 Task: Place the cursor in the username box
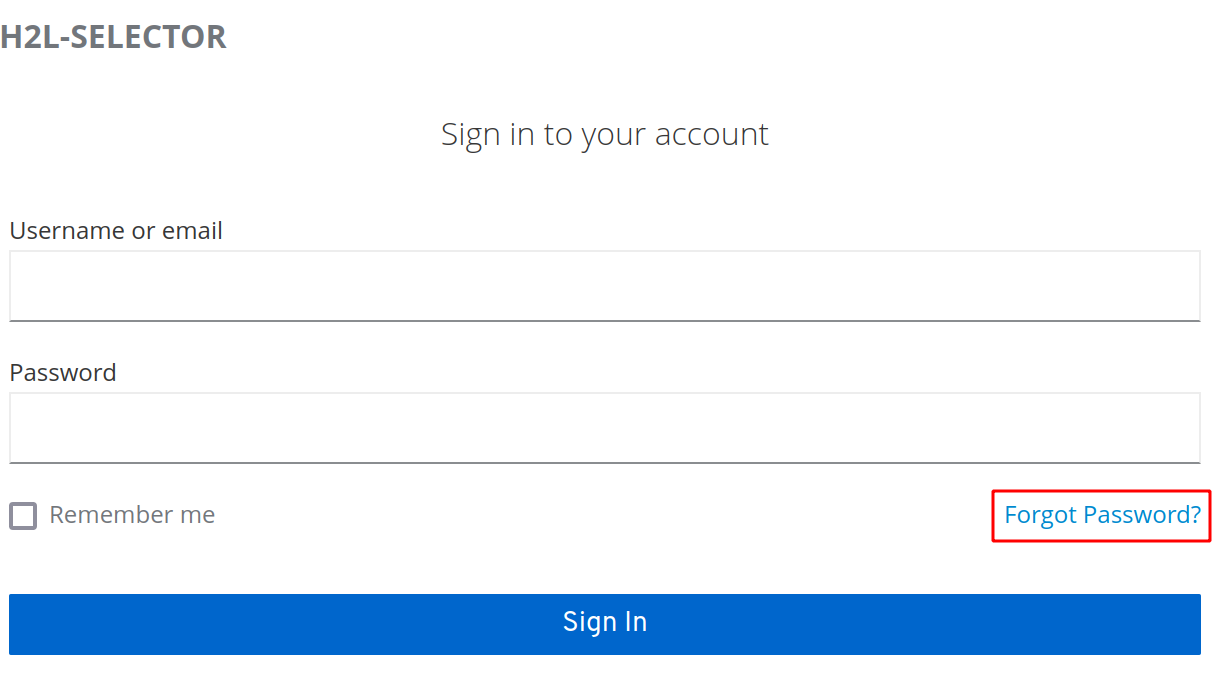pos(604,286)
